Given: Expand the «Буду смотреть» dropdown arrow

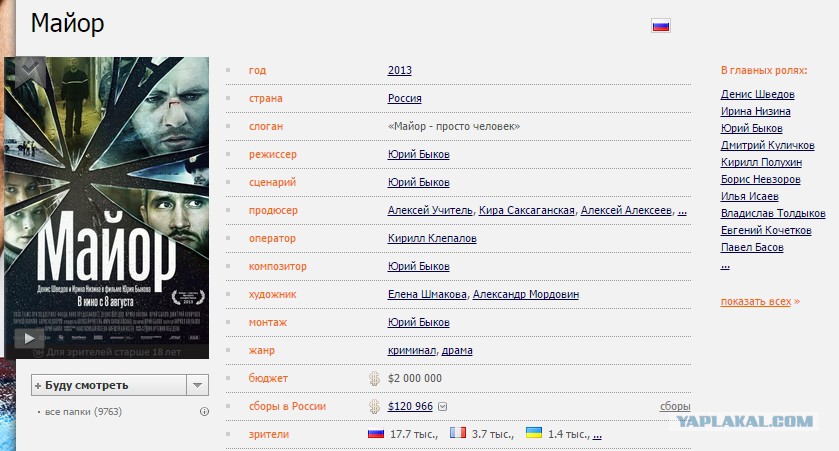Looking at the screenshot, I should click(197, 385).
